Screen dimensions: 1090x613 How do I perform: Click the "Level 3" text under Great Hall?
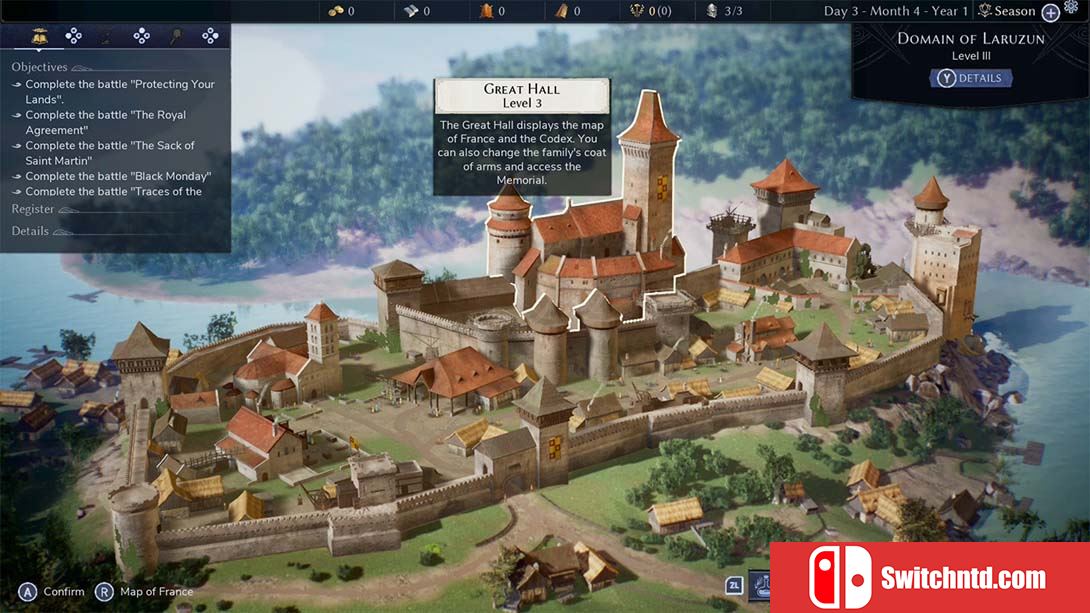coord(522,104)
